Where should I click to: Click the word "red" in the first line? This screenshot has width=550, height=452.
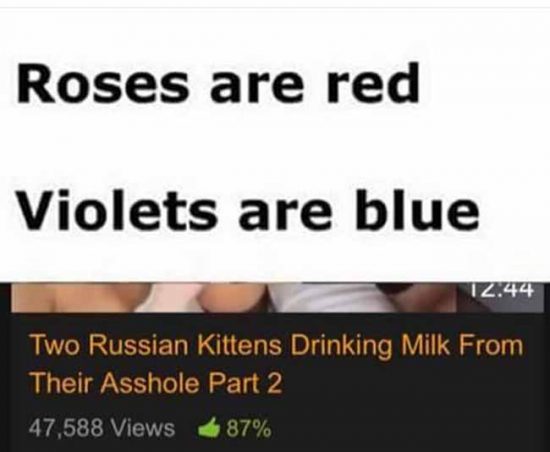(373, 84)
